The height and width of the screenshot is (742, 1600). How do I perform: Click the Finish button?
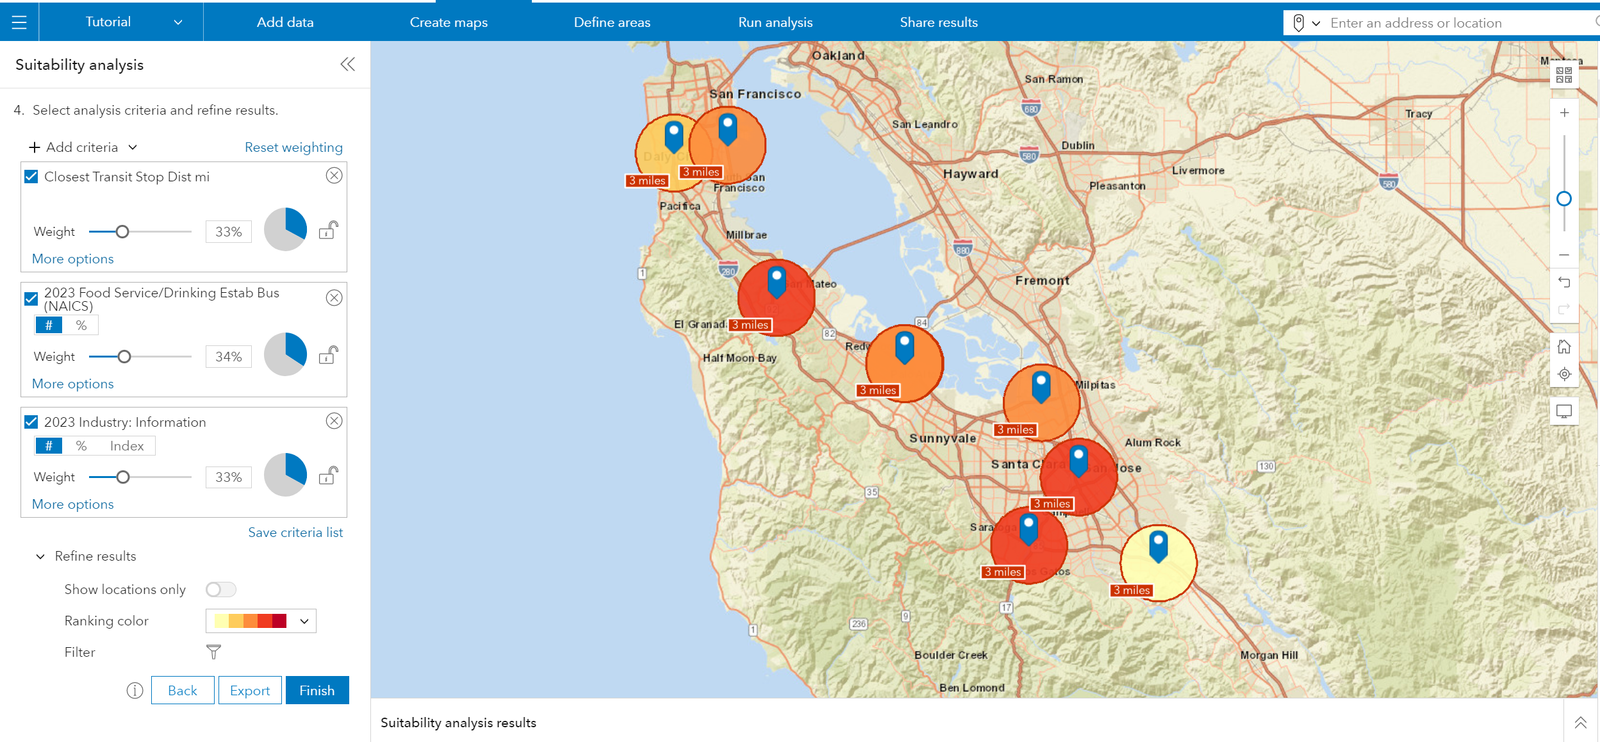(x=317, y=691)
